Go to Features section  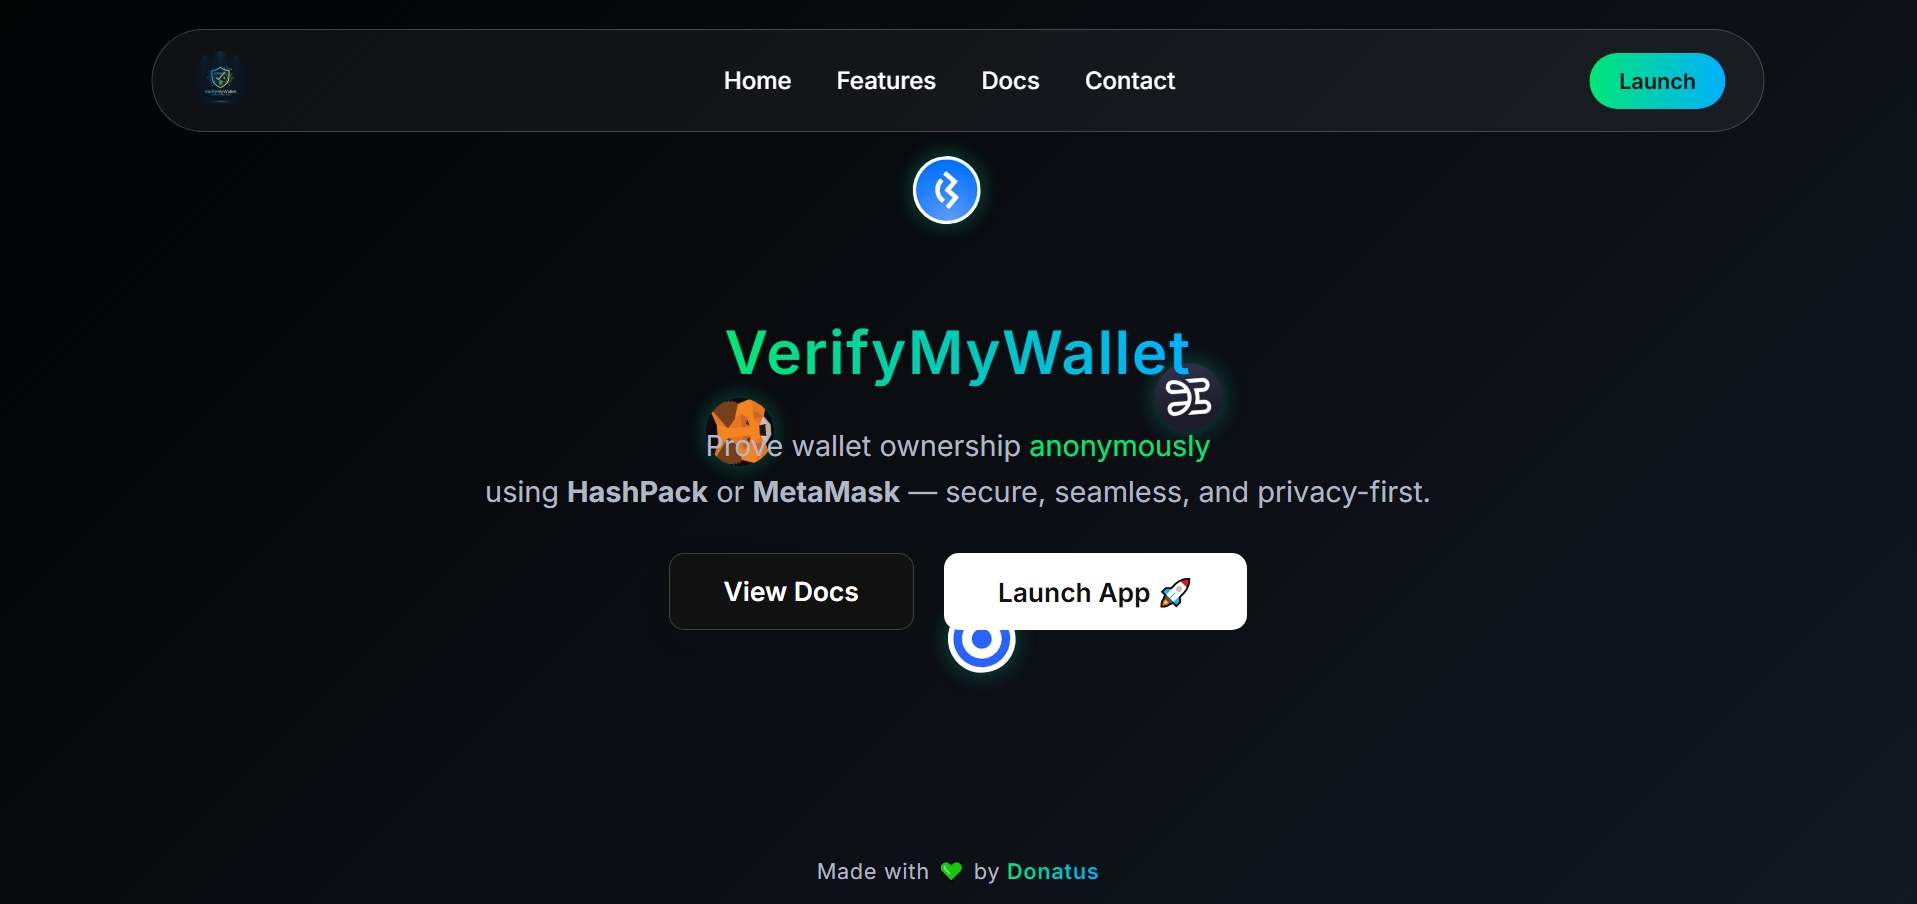pyautogui.click(x=886, y=81)
